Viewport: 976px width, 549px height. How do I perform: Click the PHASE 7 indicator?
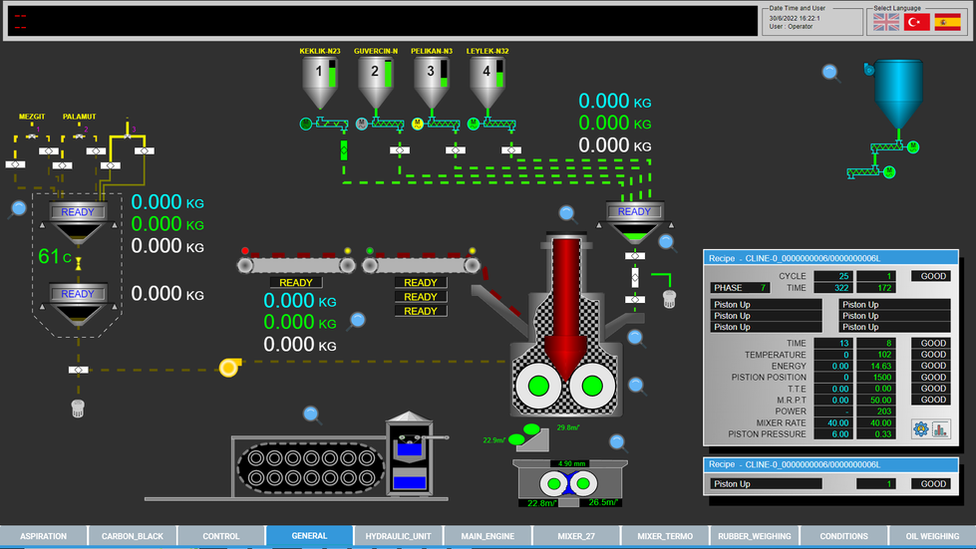click(x=740, y=288)
